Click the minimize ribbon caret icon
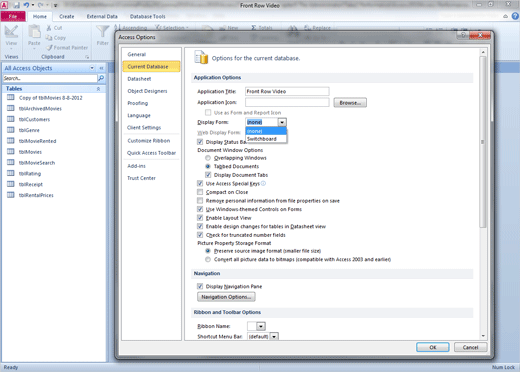 pos(506,16)
